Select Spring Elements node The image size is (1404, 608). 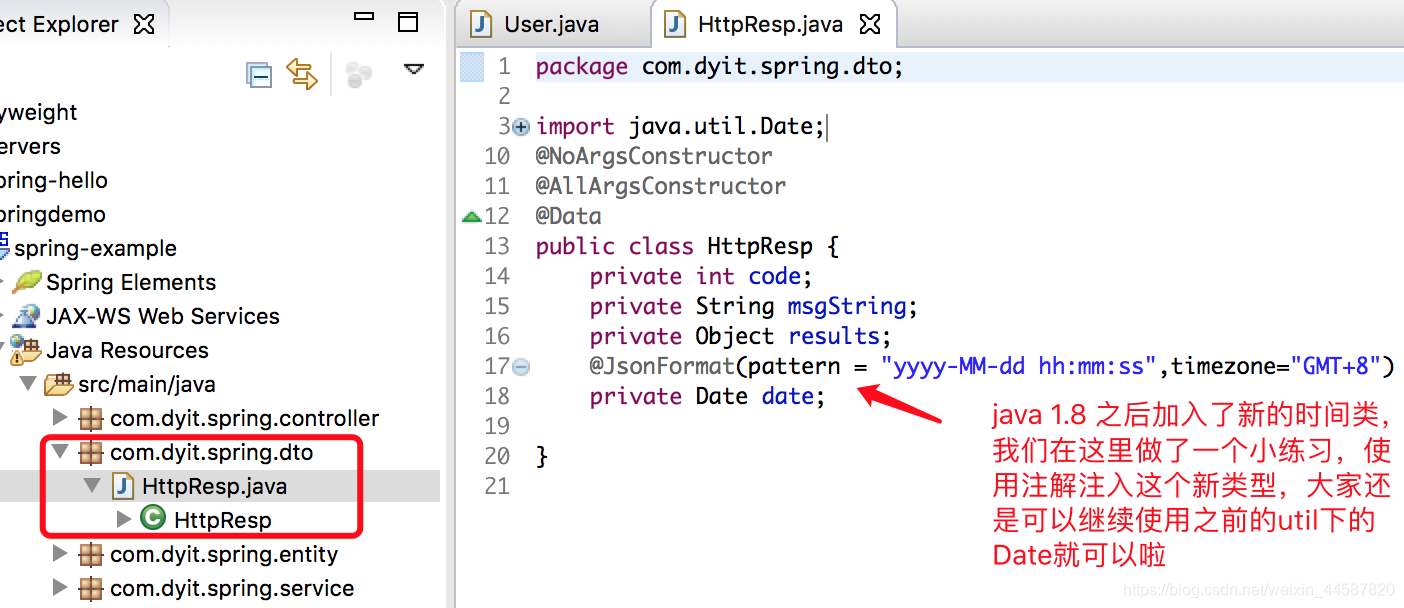[x=131, y=282]
